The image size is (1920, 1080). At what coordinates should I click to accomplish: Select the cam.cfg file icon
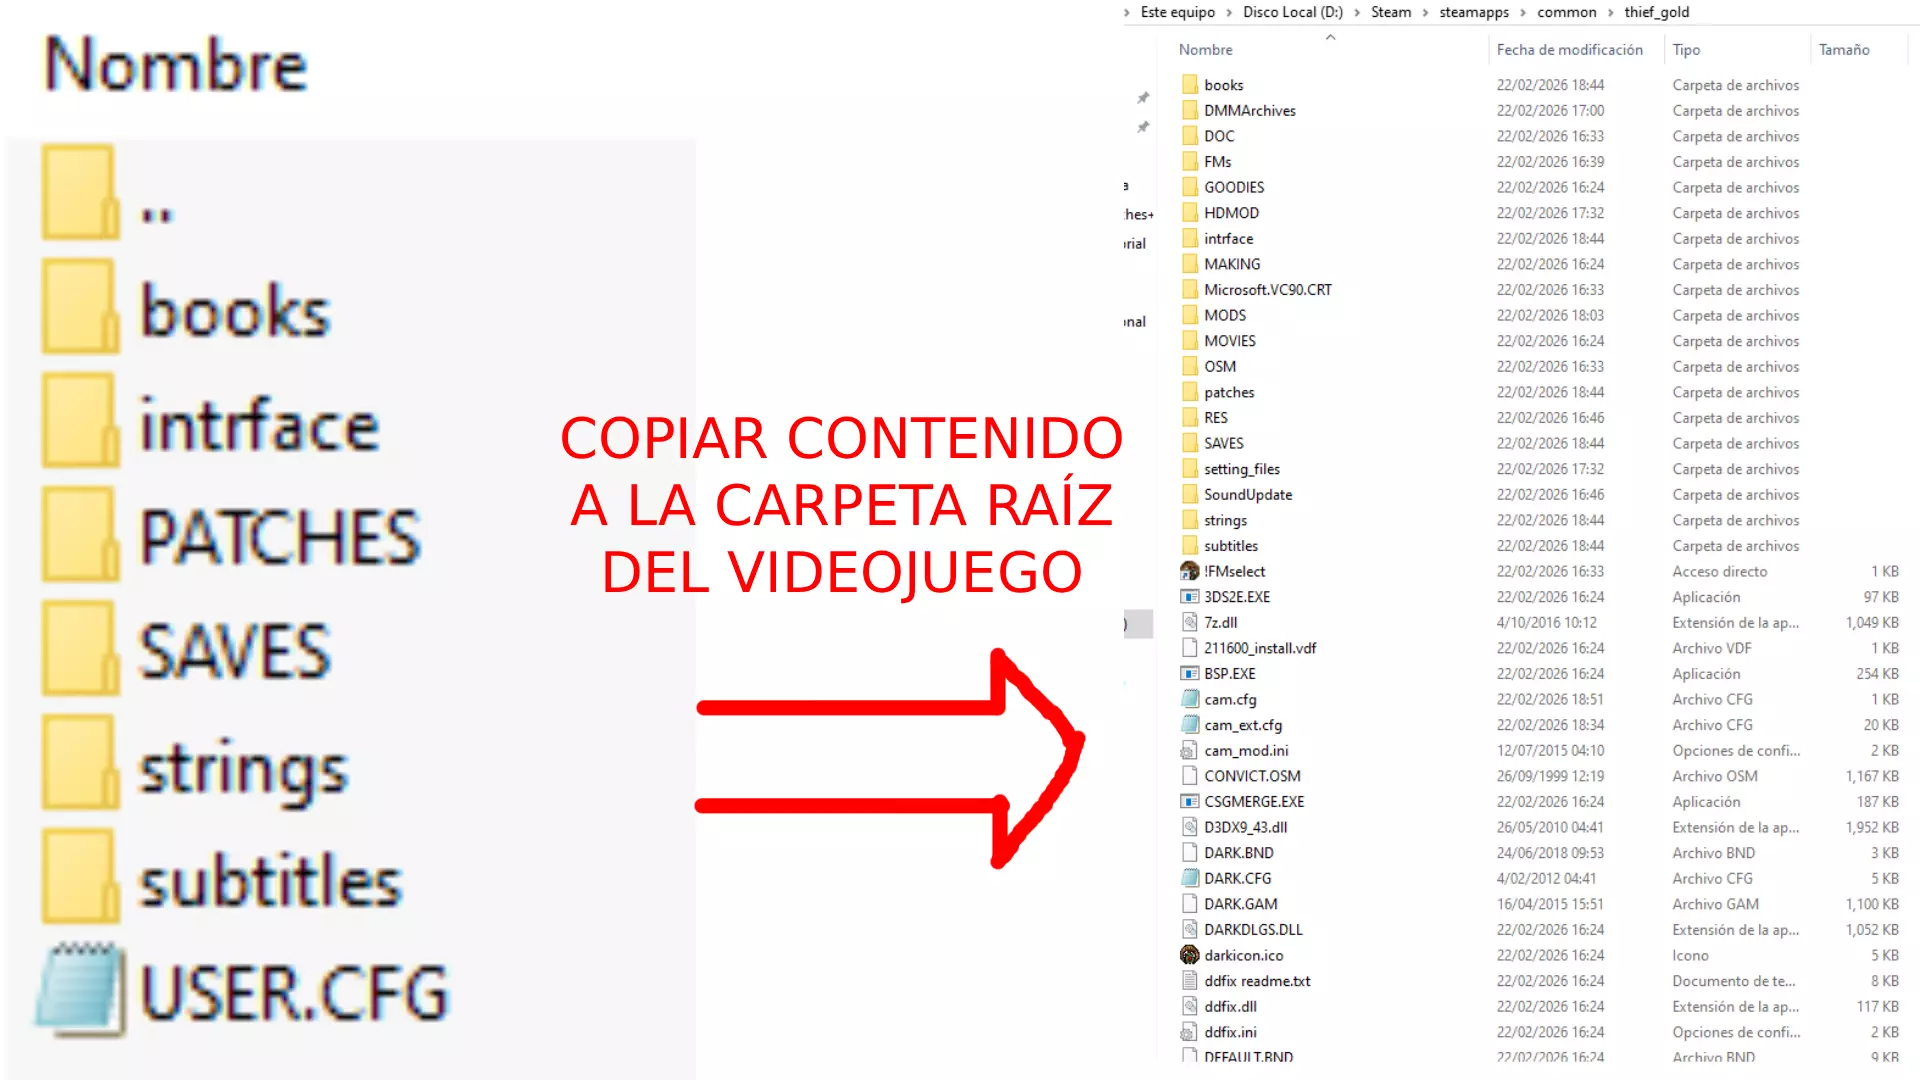[x=1189, y=699]
